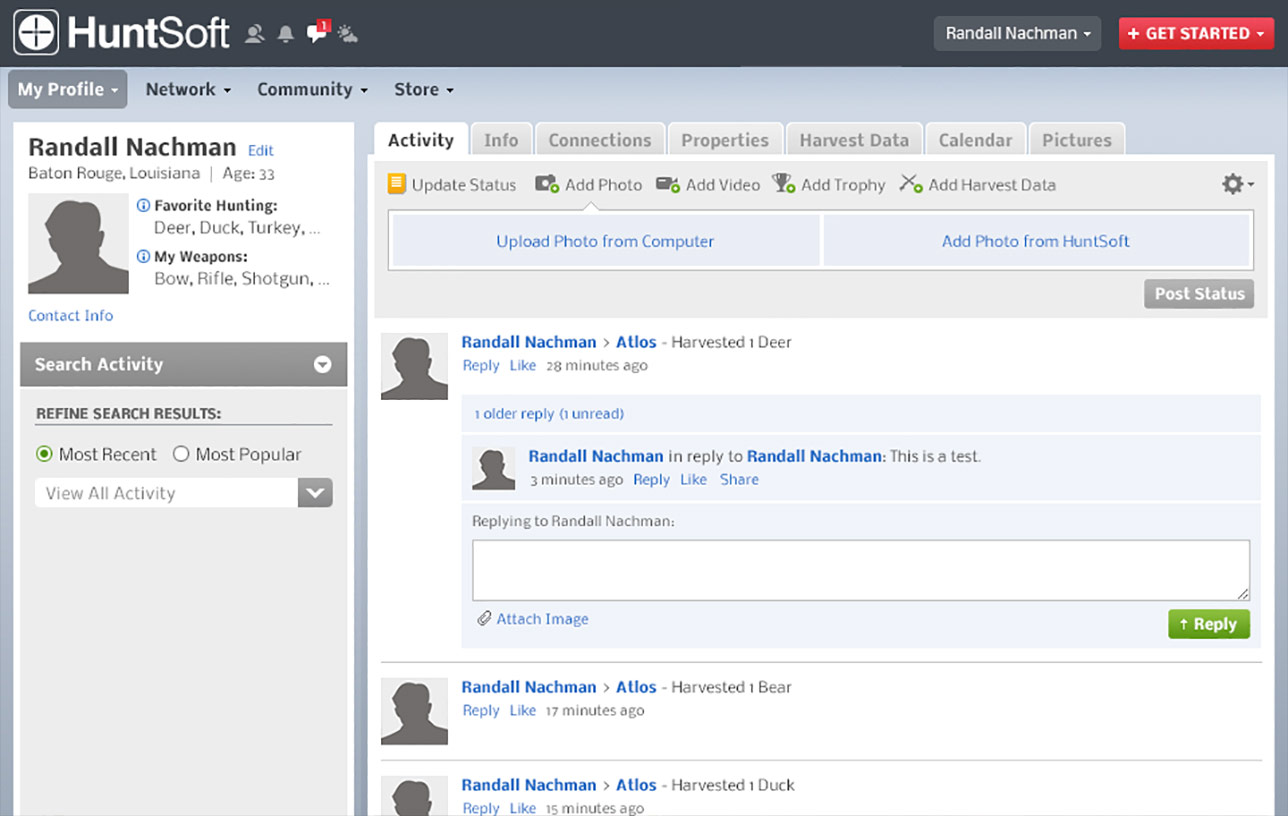This screenshot has width=1288, height=816.
Task: Open notifications bell icon
Action: pos(286,34)
